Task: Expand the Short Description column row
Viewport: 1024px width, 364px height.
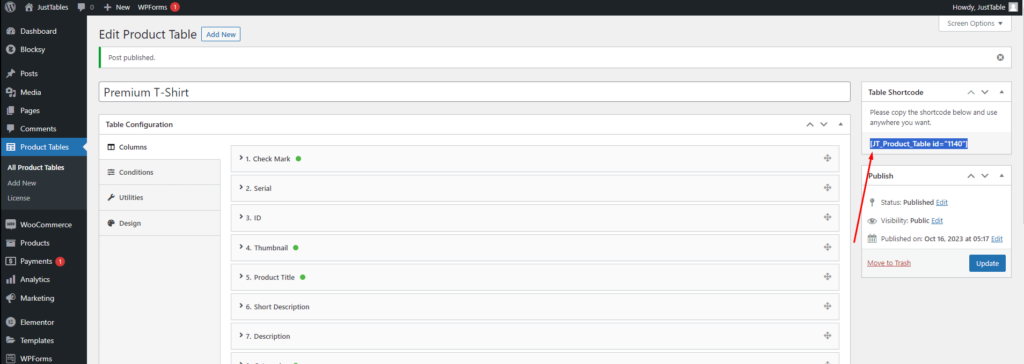Action: click(x=535, y=306)
